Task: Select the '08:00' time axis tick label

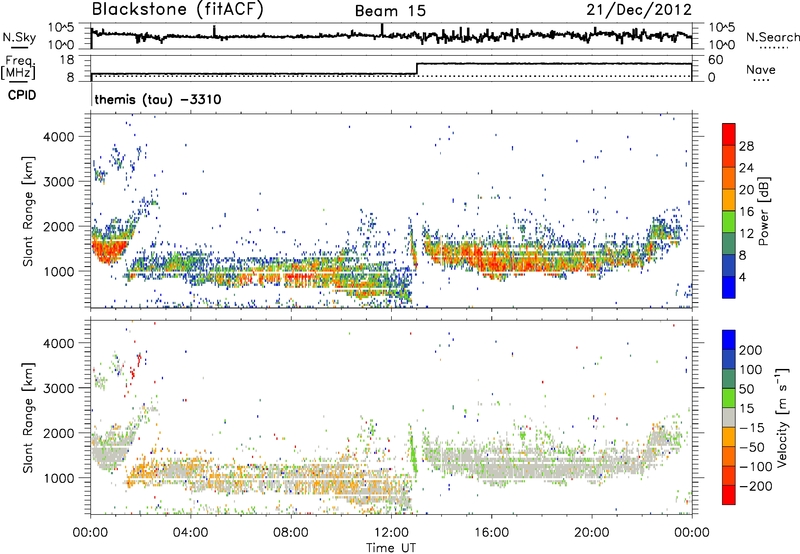Action: pyautogui.click(x=290, y=532)
